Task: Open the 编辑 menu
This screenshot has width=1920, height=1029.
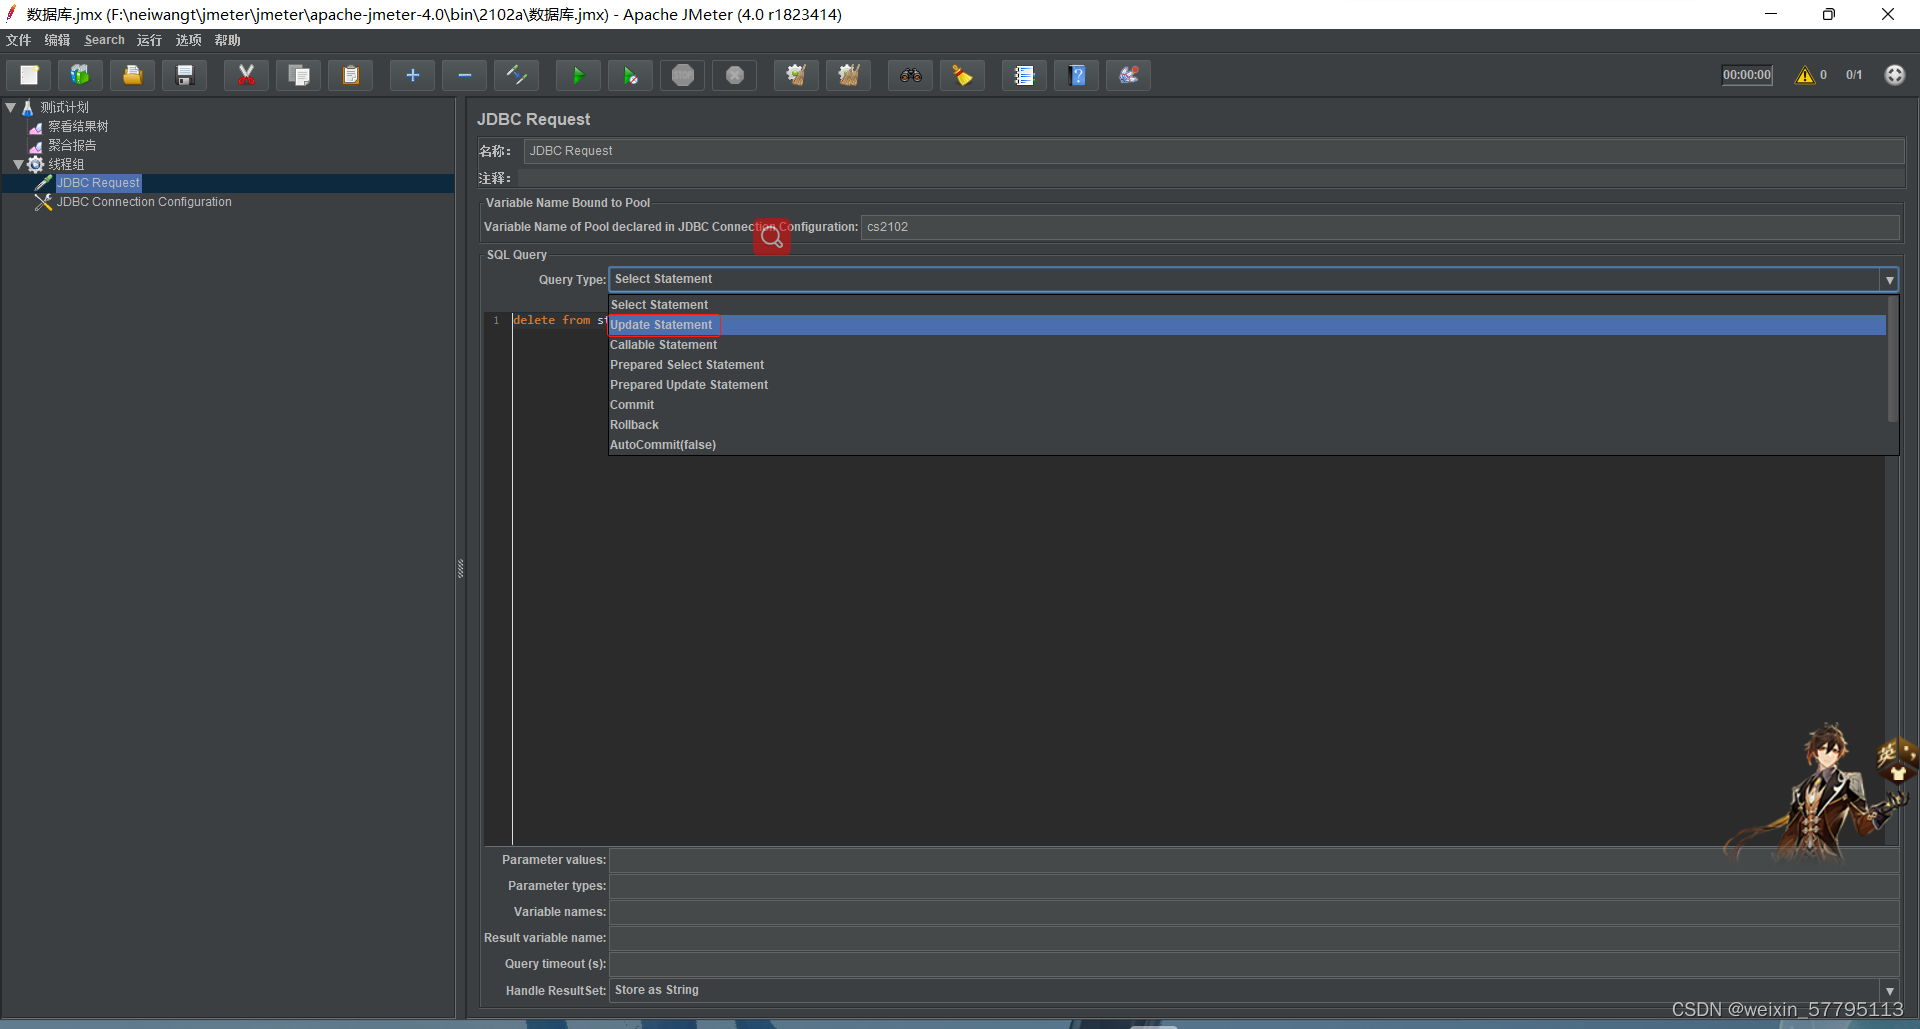Action: (x=57, y=40)
